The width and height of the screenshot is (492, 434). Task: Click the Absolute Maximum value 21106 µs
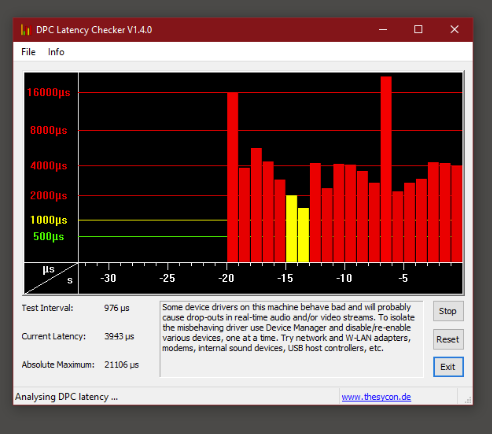point(121,365)
